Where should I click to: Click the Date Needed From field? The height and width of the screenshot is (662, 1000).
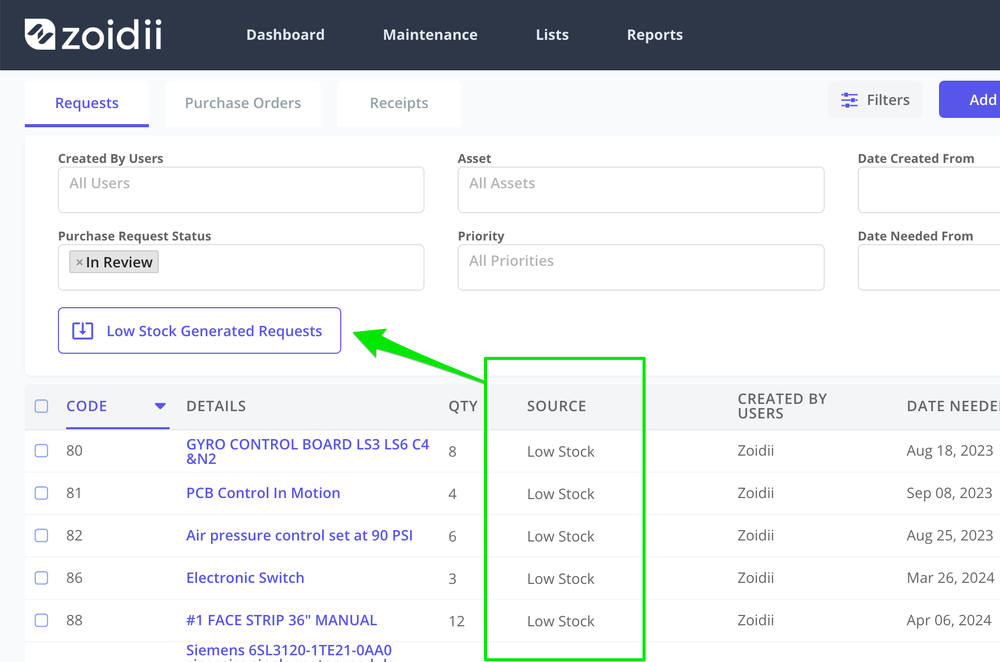click(929, 267)
